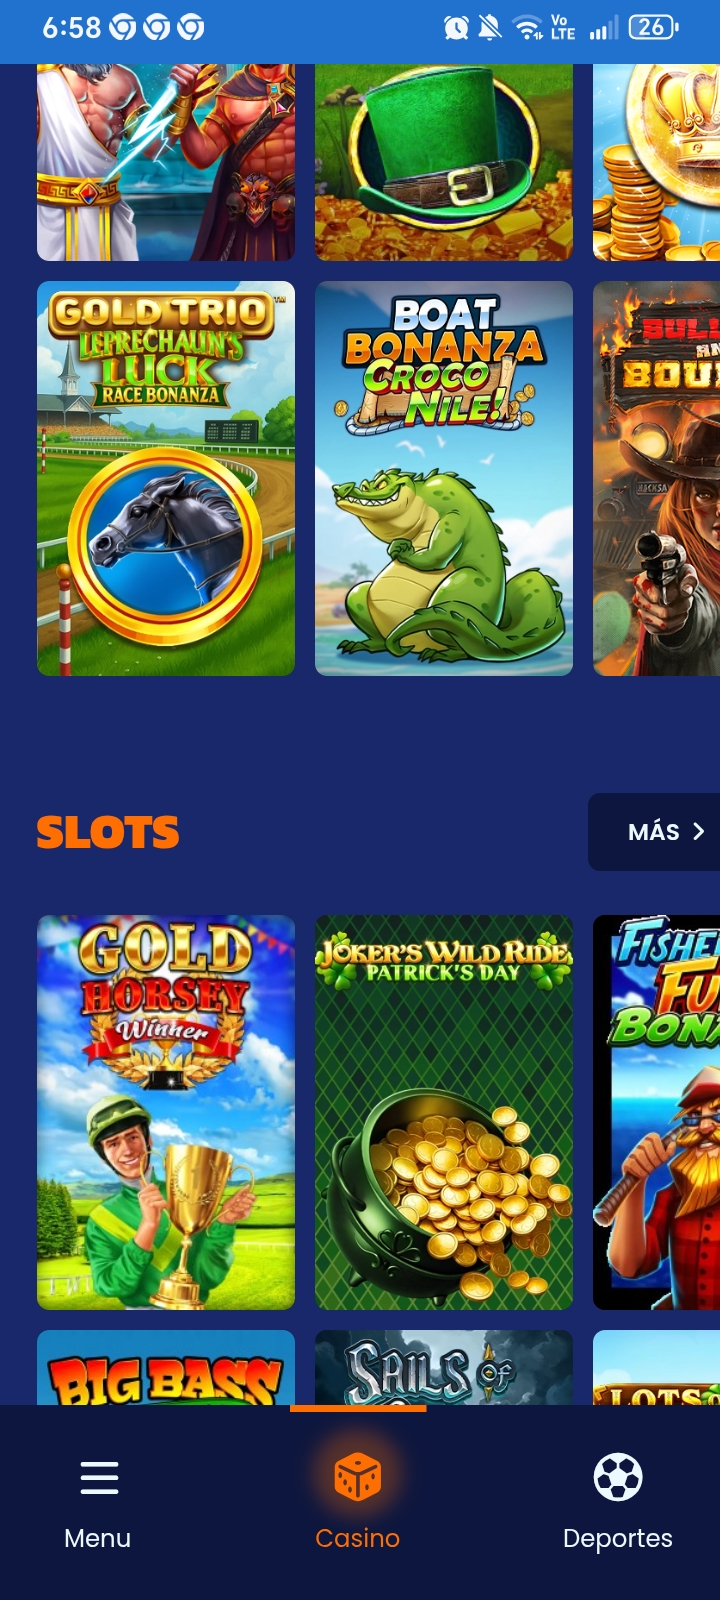Tap the Casino dice icon
720x1600 pixels.
coord(358,1477)
